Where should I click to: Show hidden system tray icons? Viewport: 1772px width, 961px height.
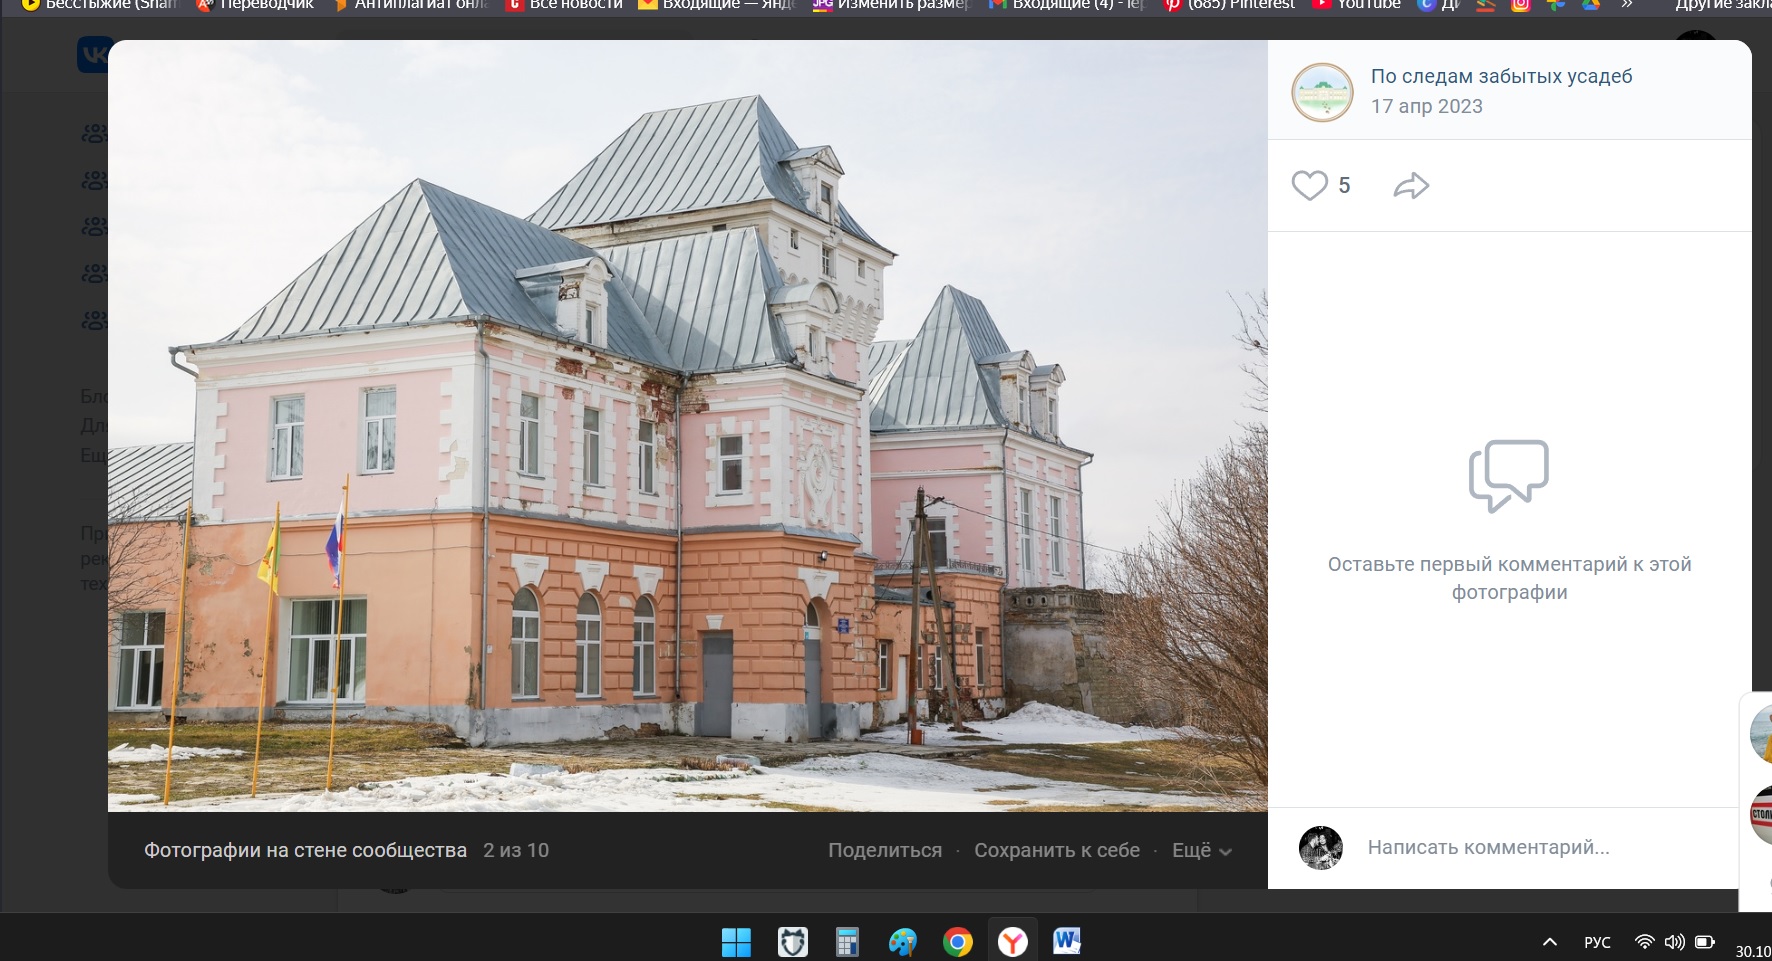pyautogui.click(x=1550, y=942)
